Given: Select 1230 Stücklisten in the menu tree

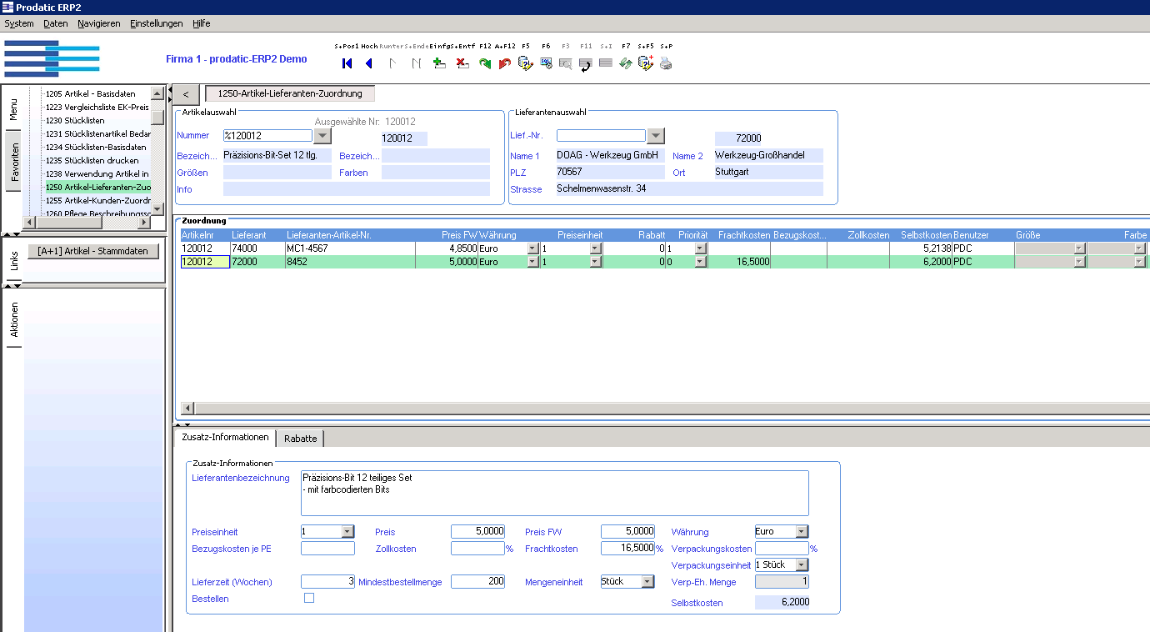Looking at the screenshot, I should tap(75, 120).
